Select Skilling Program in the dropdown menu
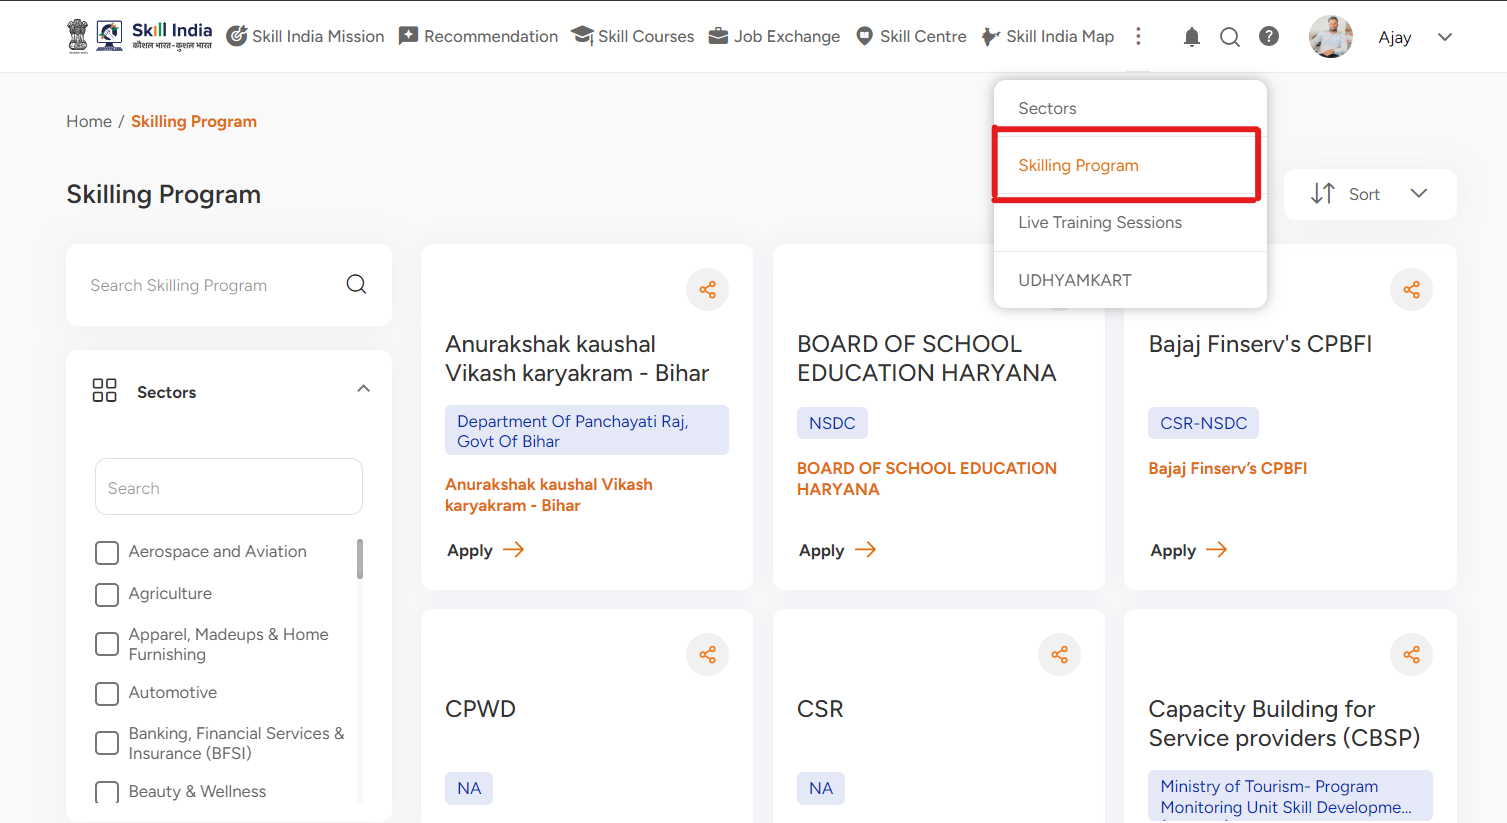The image size is (1507, 823). pyautogui.click(x=1130, y=165)
